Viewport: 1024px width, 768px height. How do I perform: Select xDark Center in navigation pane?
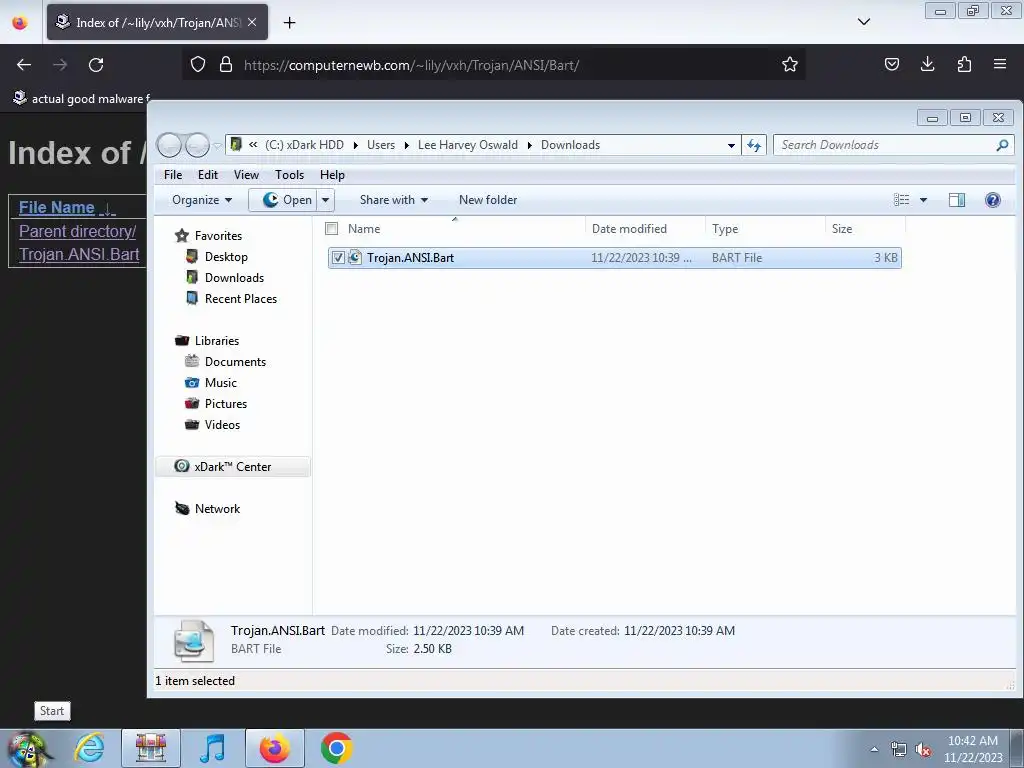232,467
